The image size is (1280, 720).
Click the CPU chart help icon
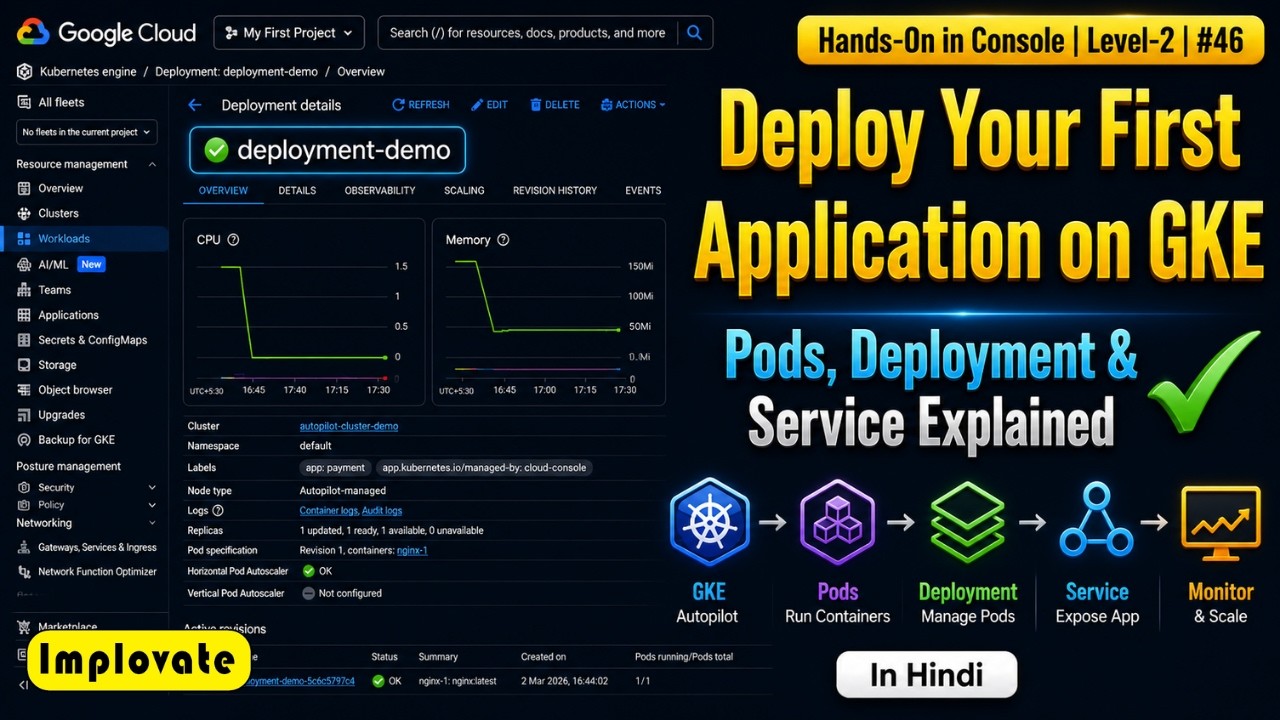click(x=234, y=240)
